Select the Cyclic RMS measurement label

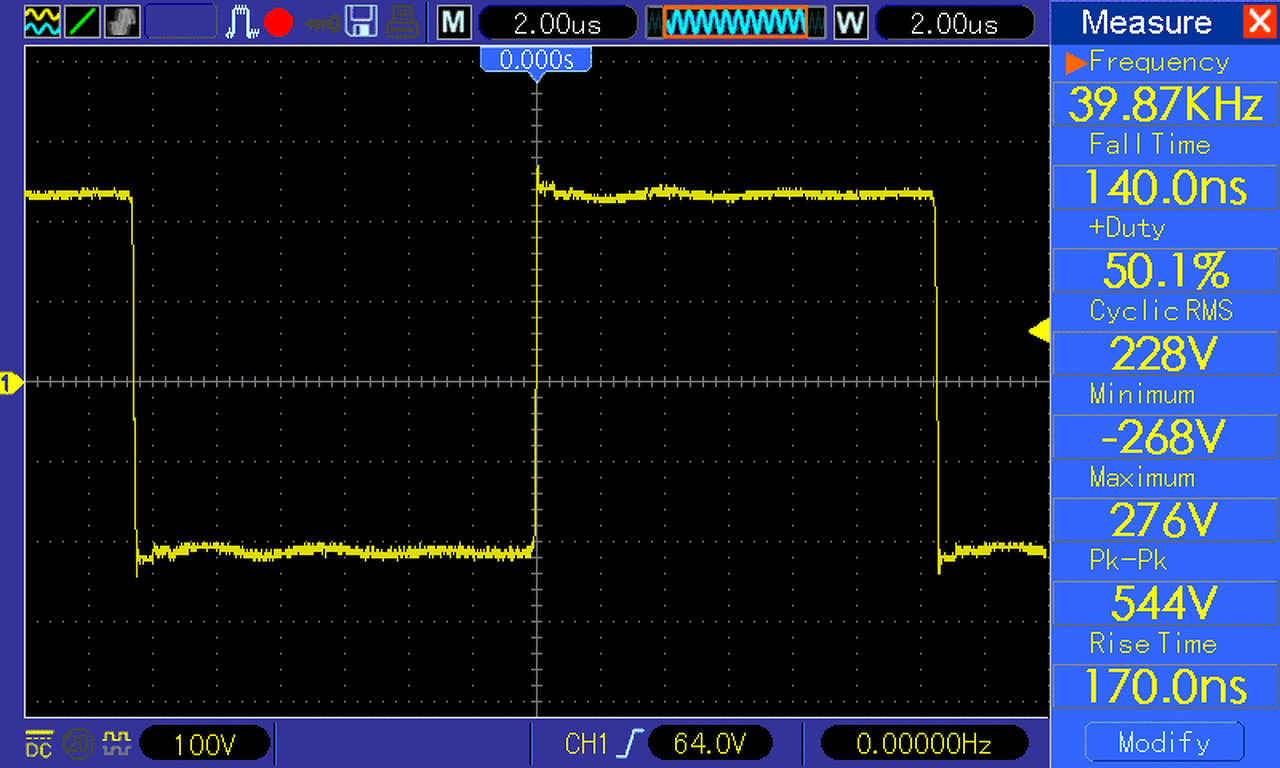click(1161, 311)
